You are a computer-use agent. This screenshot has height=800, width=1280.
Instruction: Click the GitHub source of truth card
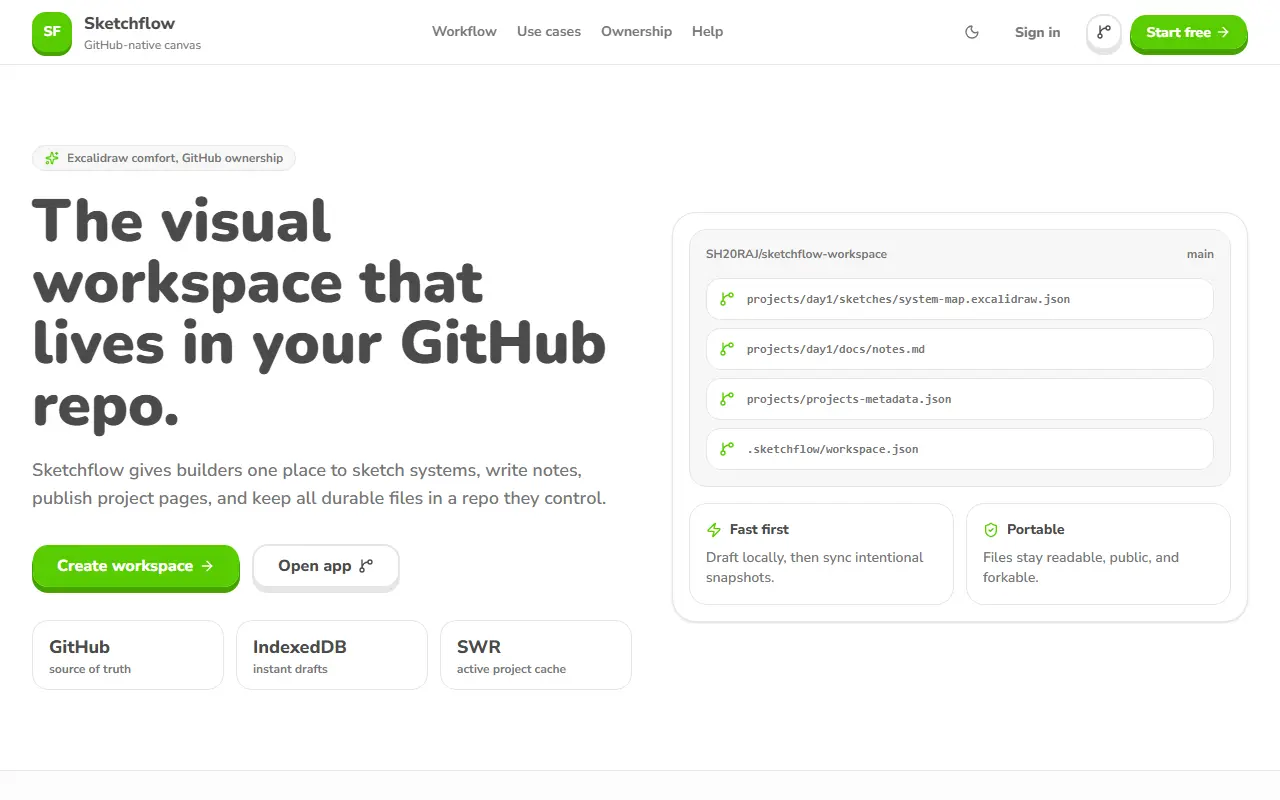[x=128, y=655]
